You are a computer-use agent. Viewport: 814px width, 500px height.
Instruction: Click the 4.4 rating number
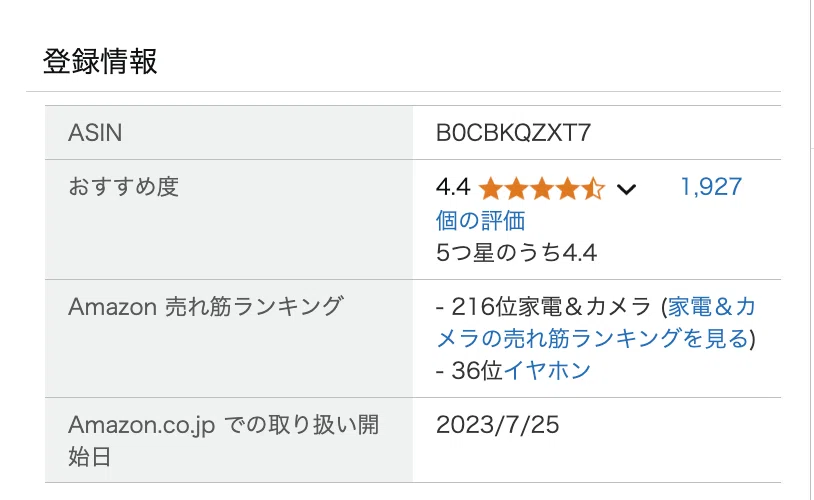[453, 187]
